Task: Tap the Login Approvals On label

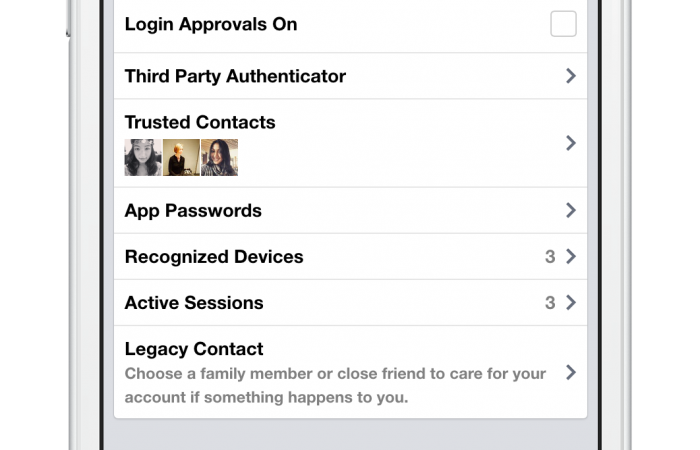Action: (211, 24)
